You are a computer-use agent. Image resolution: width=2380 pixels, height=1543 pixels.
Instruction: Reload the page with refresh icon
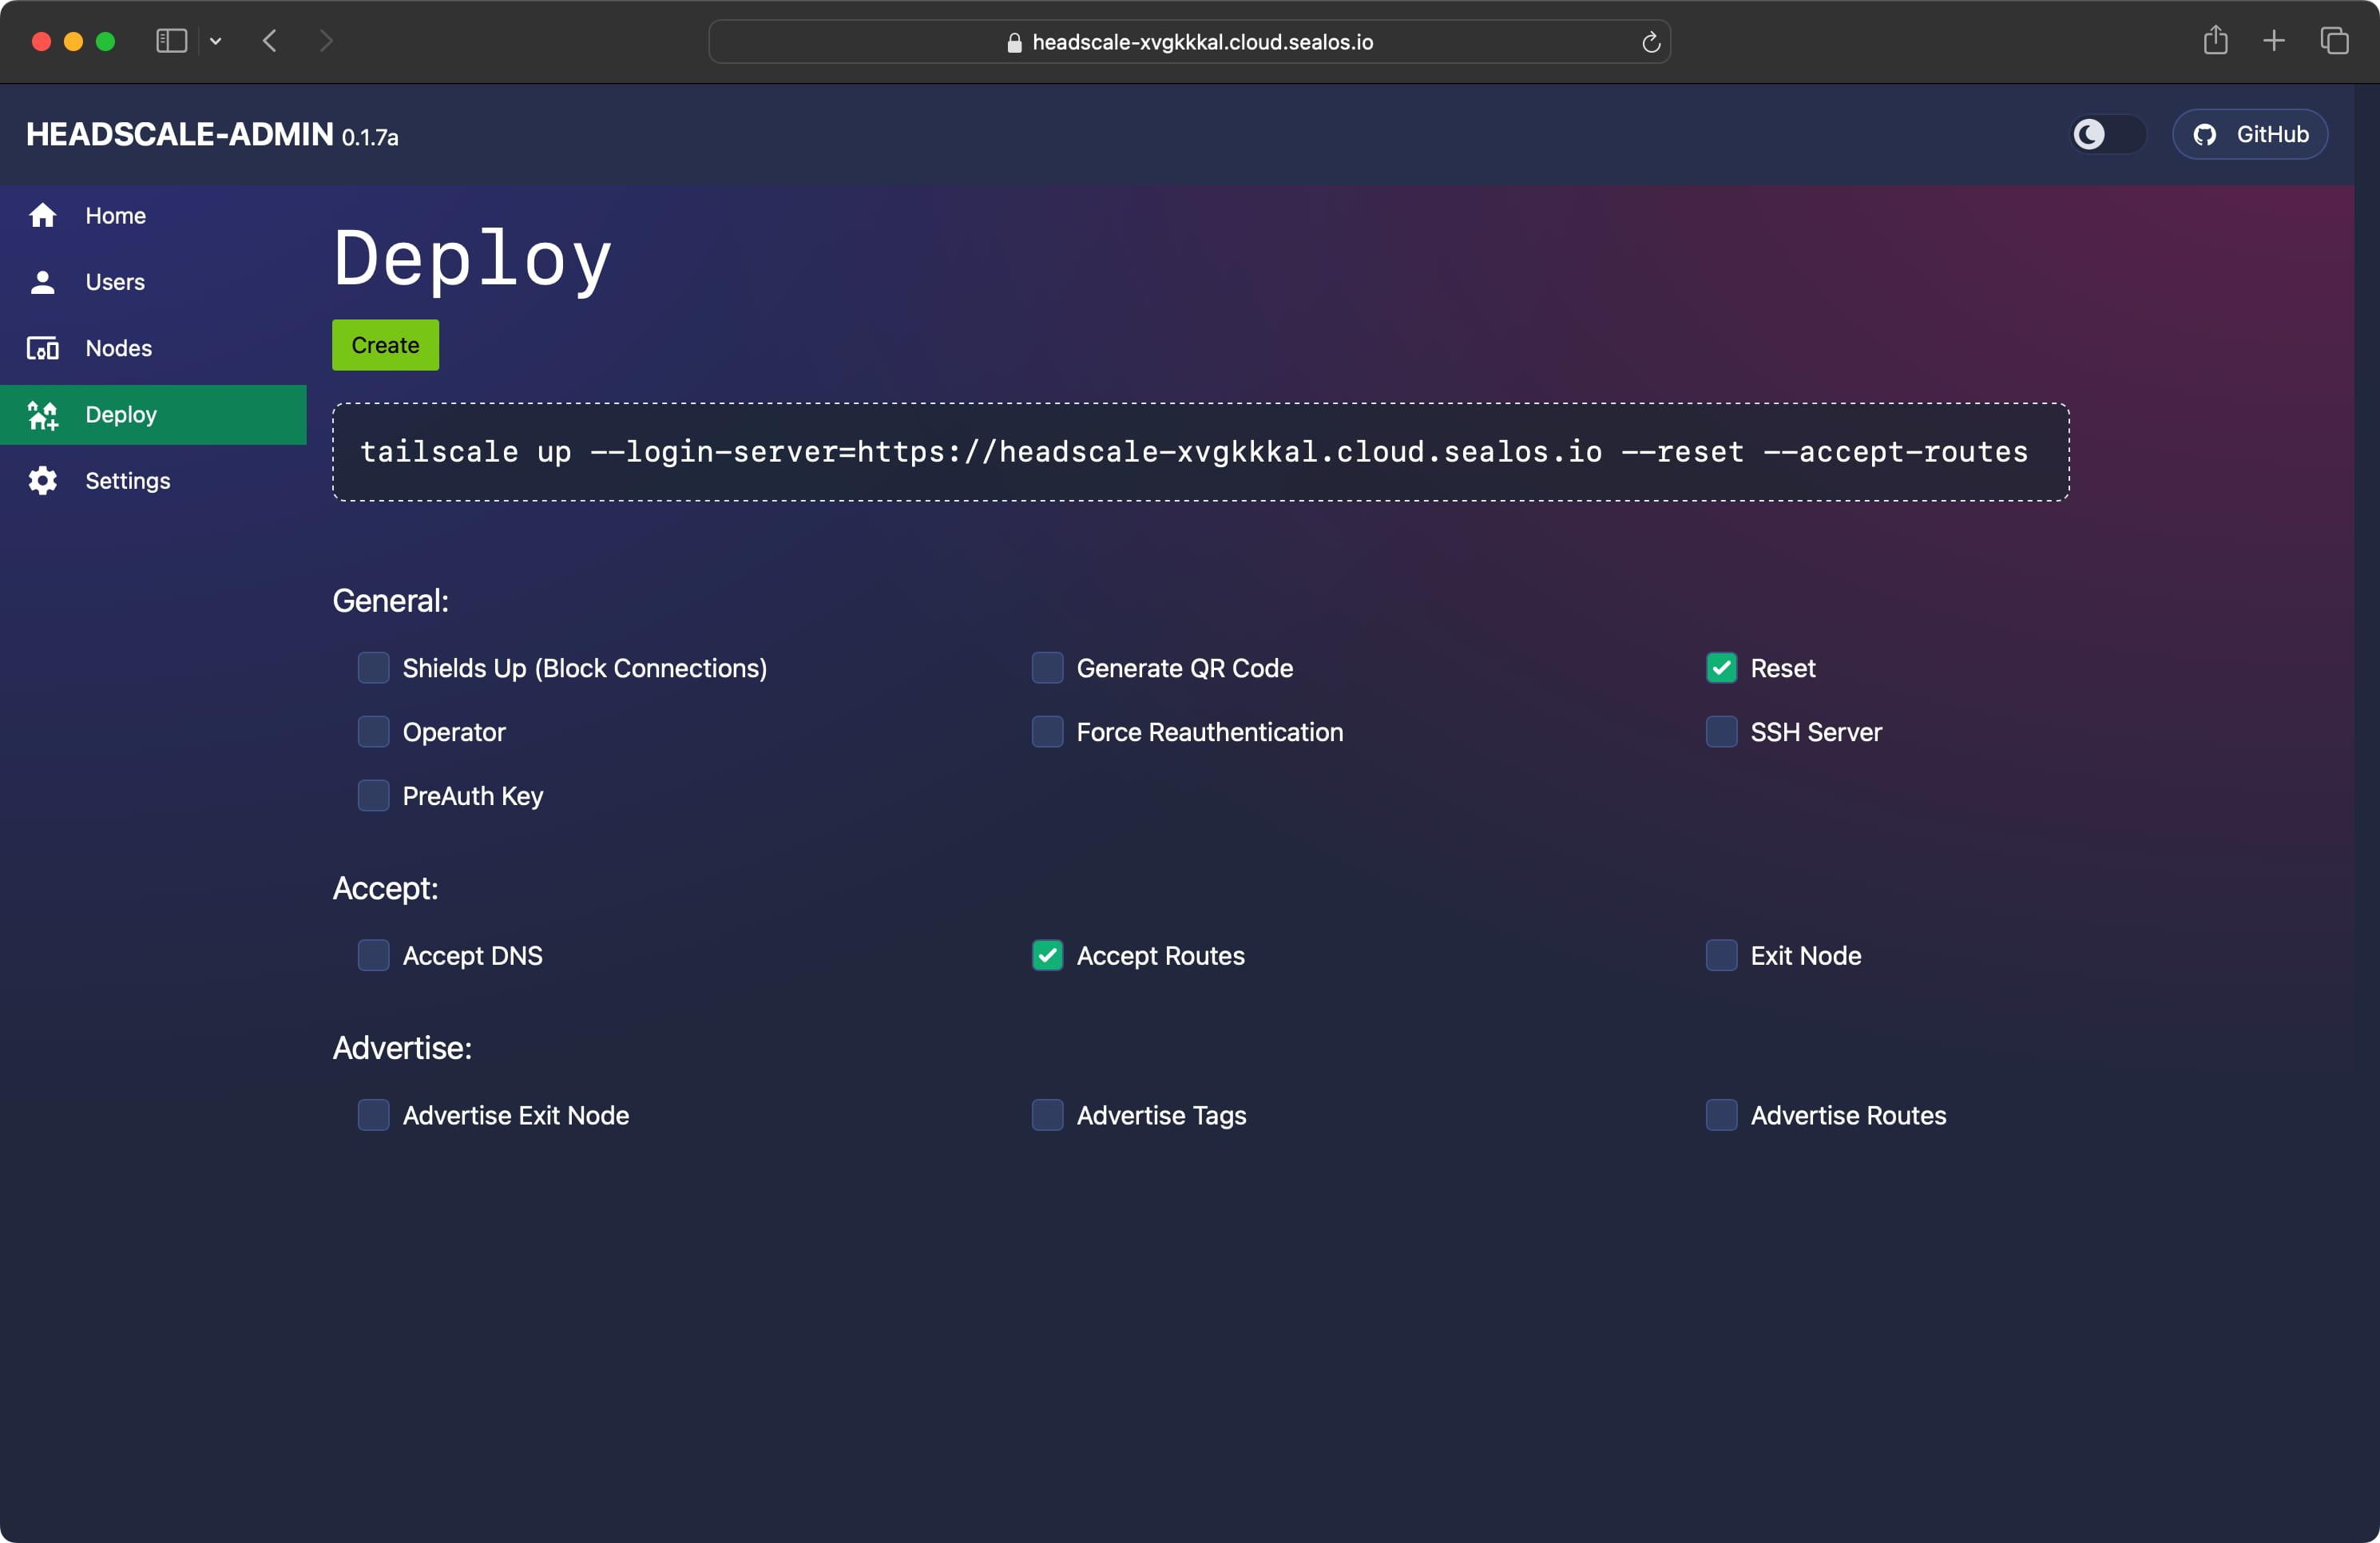(x=1651, y=42)
